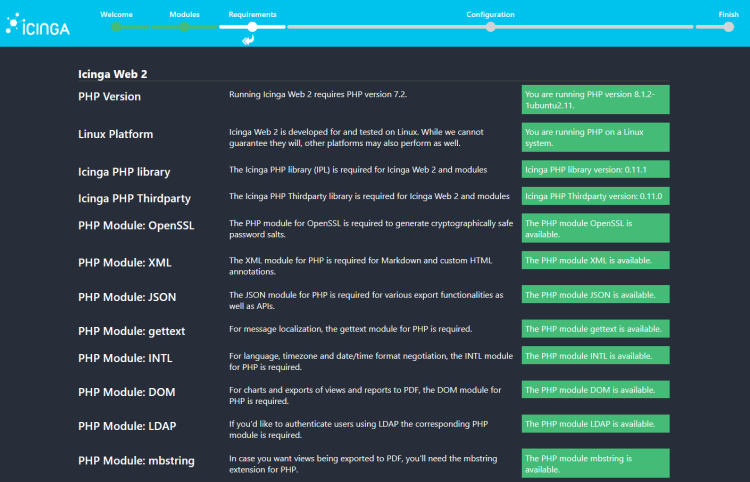This screenshot has height=482, width=750.
Task: Click the Icinga PHP library version status
Action: 595,170
